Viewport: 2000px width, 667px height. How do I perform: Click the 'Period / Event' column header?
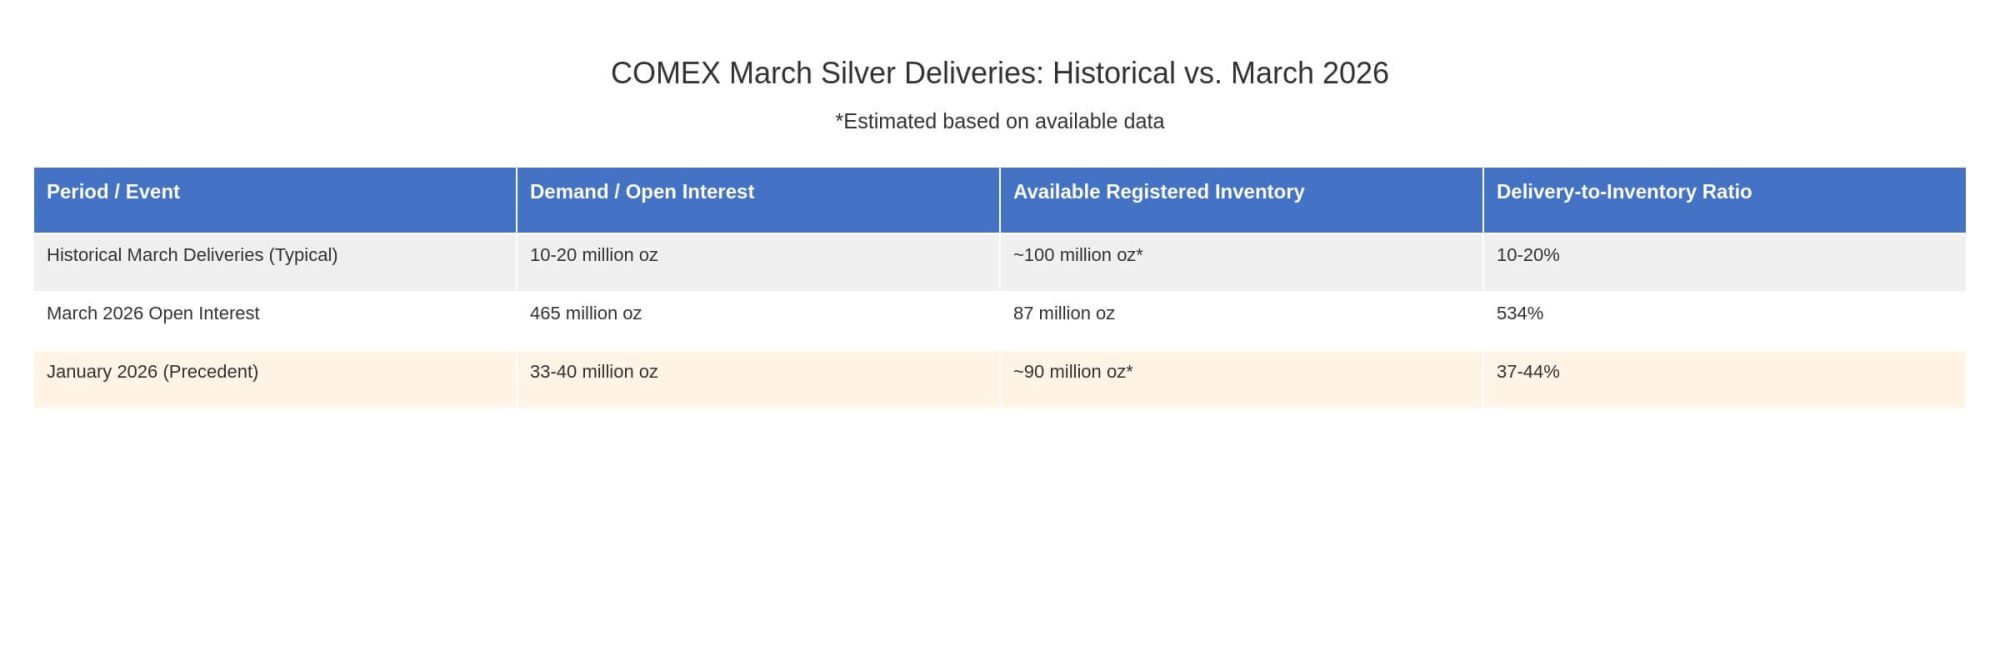(x=113, y=192)
